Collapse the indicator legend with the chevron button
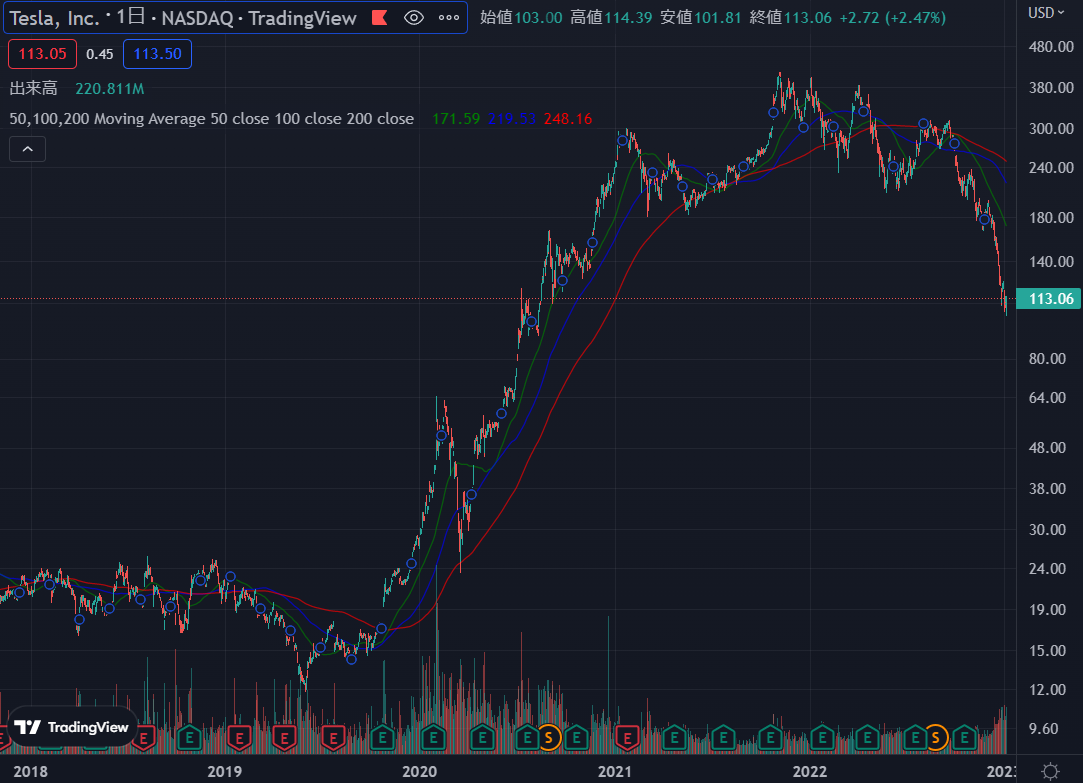Image resolution: width=1083 pixels, height=783 pixels. 28,149
